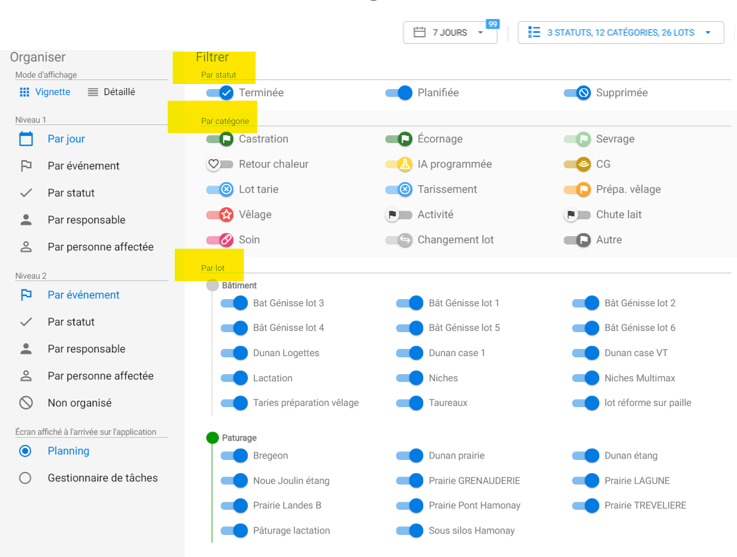Screen dimensions: 737x557
Task: Toggle the Niches Multimax lot switch
Action: 586,378
